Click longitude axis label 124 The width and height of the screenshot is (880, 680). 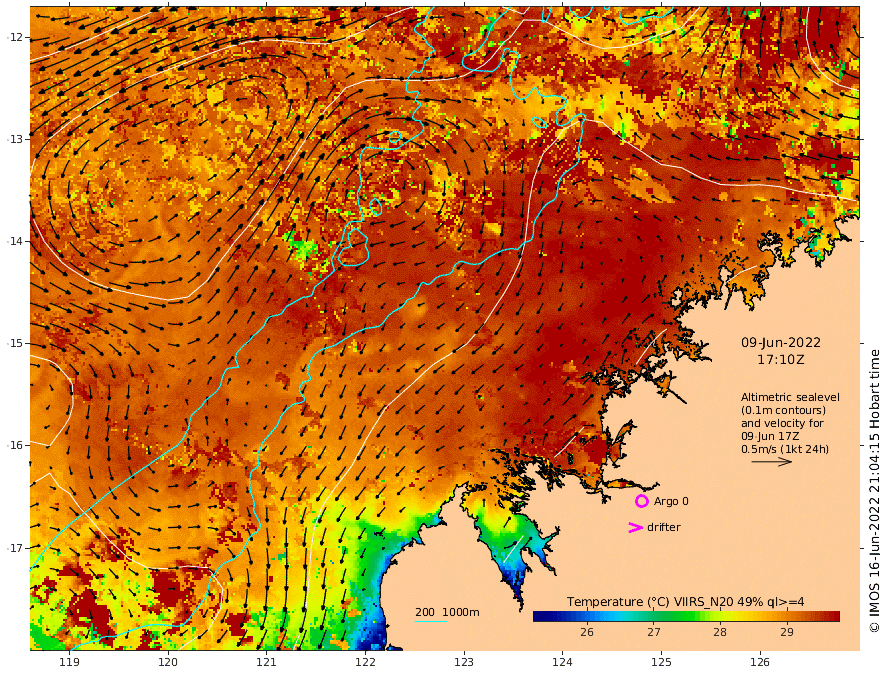click(562, 662)
